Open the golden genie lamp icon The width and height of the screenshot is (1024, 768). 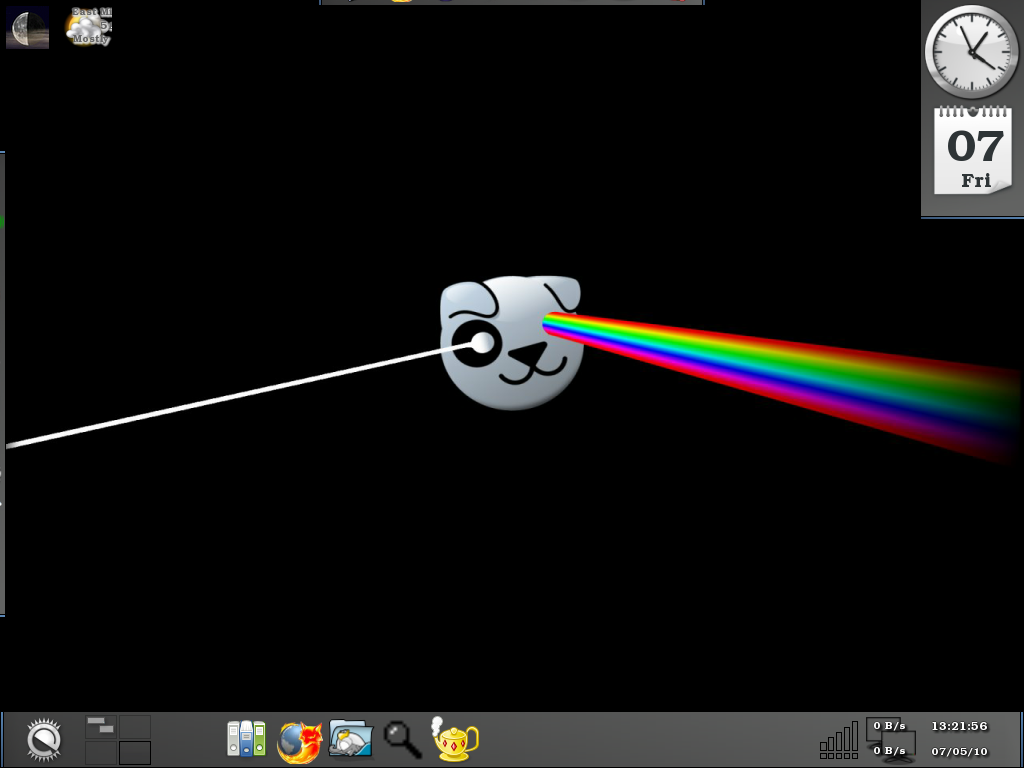(455, 739)
